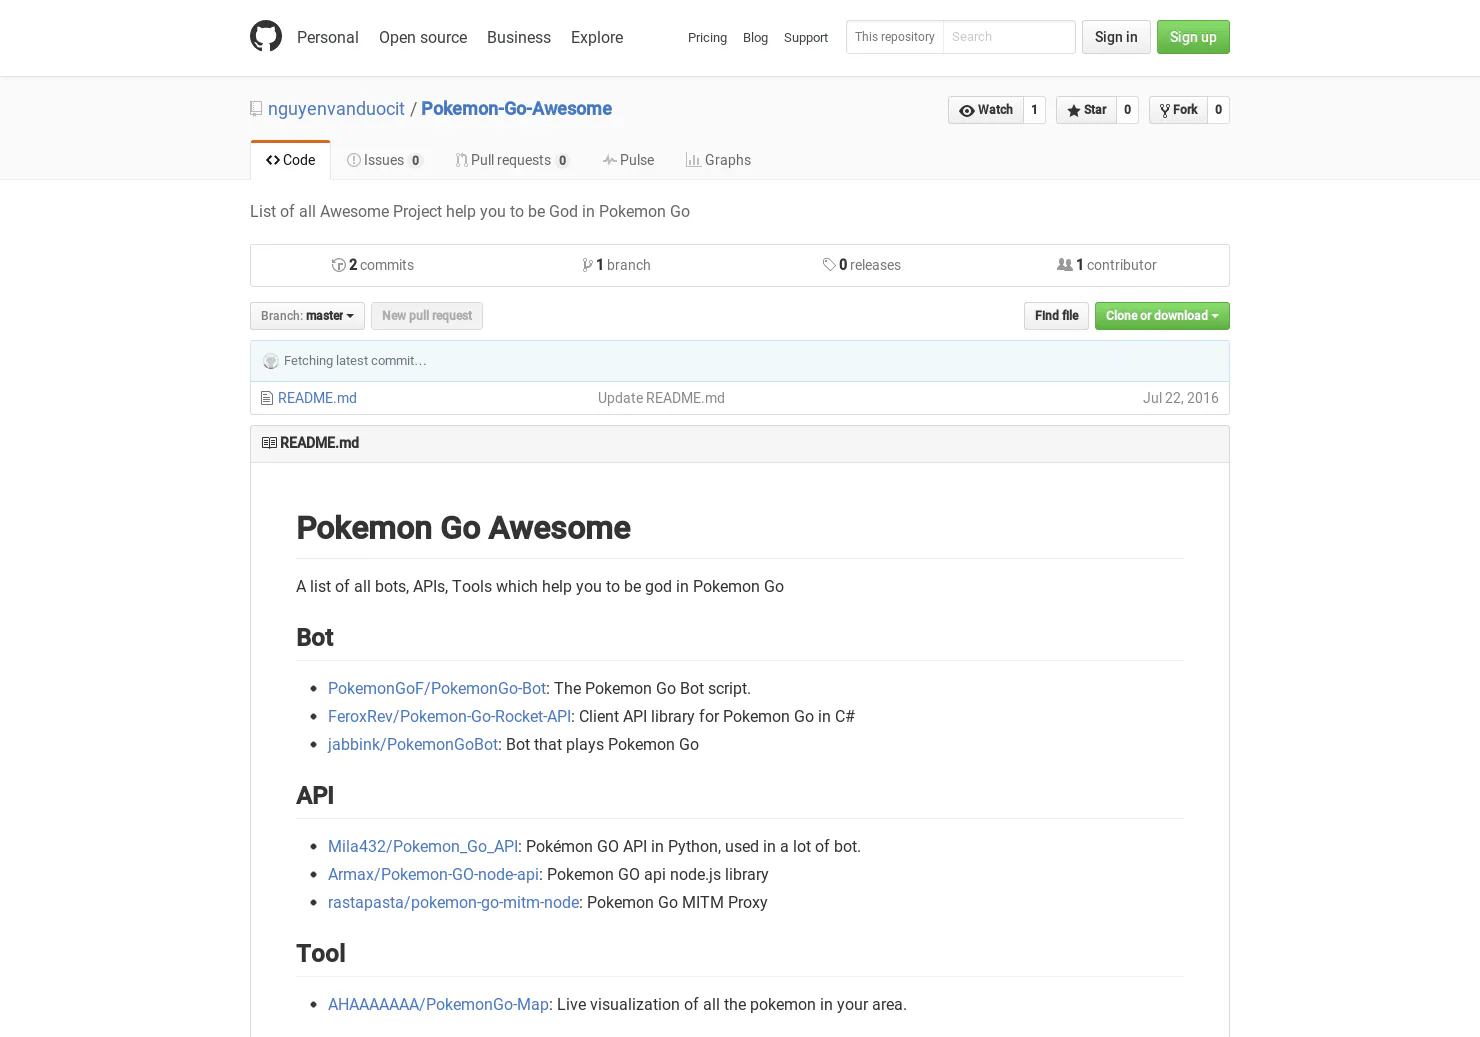Open the stargazers count next to Star
The height and width of the screenshot is (1037, 1480).
click(1127, 110)
